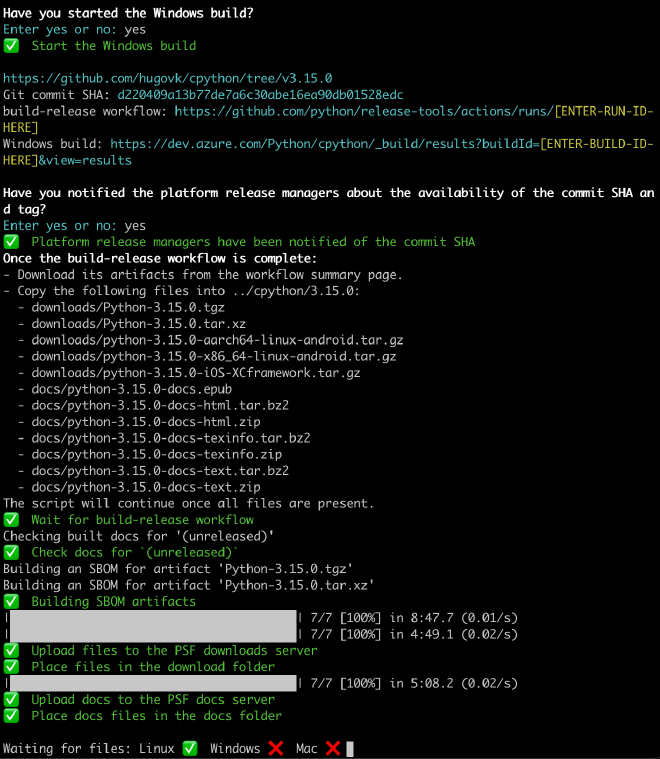
Task: Click the progress bar showing 8:47.7
Action: [x=153, y=618]
